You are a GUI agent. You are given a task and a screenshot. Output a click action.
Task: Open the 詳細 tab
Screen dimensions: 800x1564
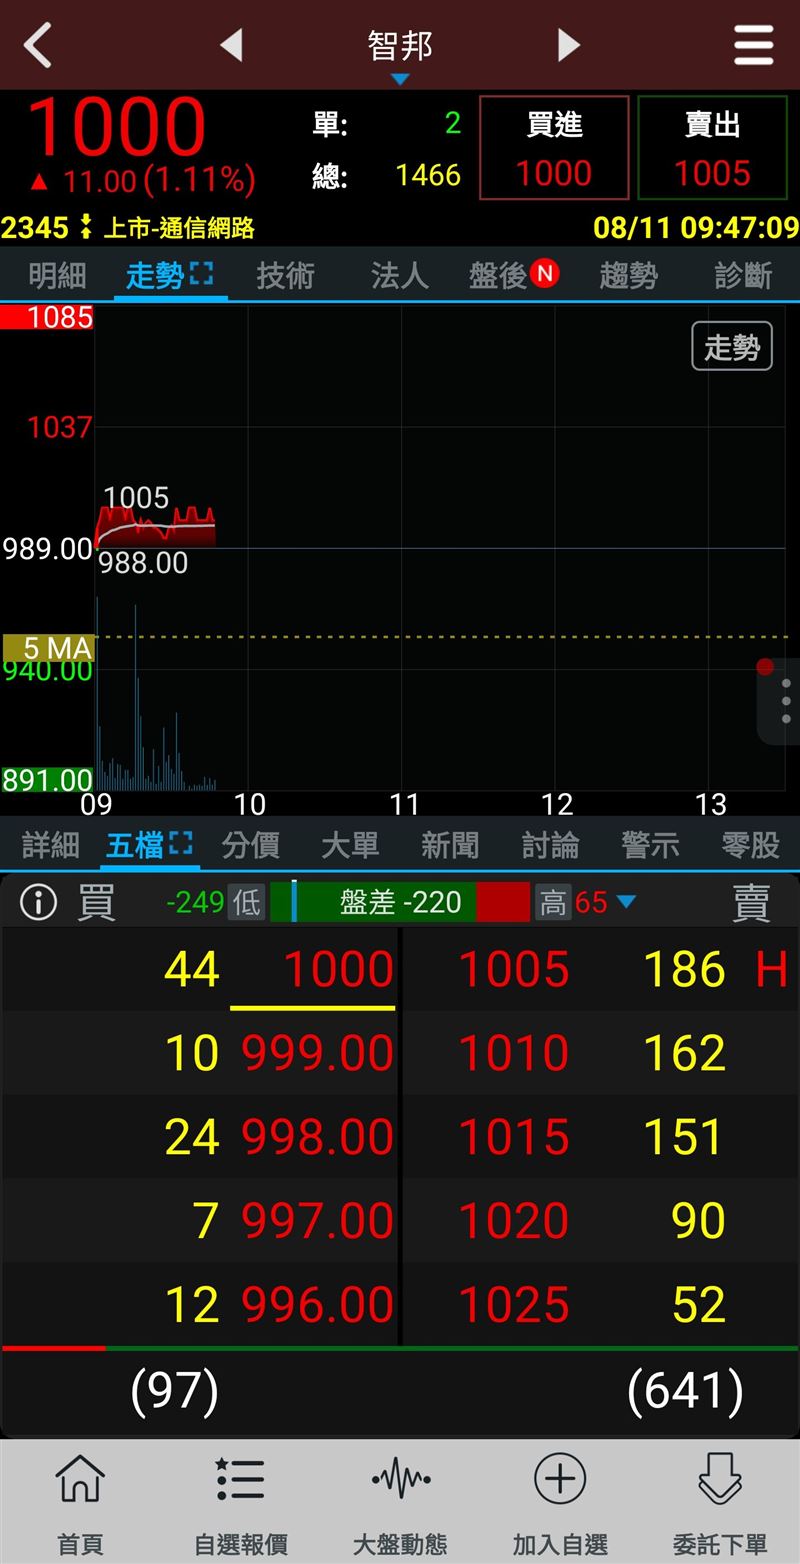50,845
